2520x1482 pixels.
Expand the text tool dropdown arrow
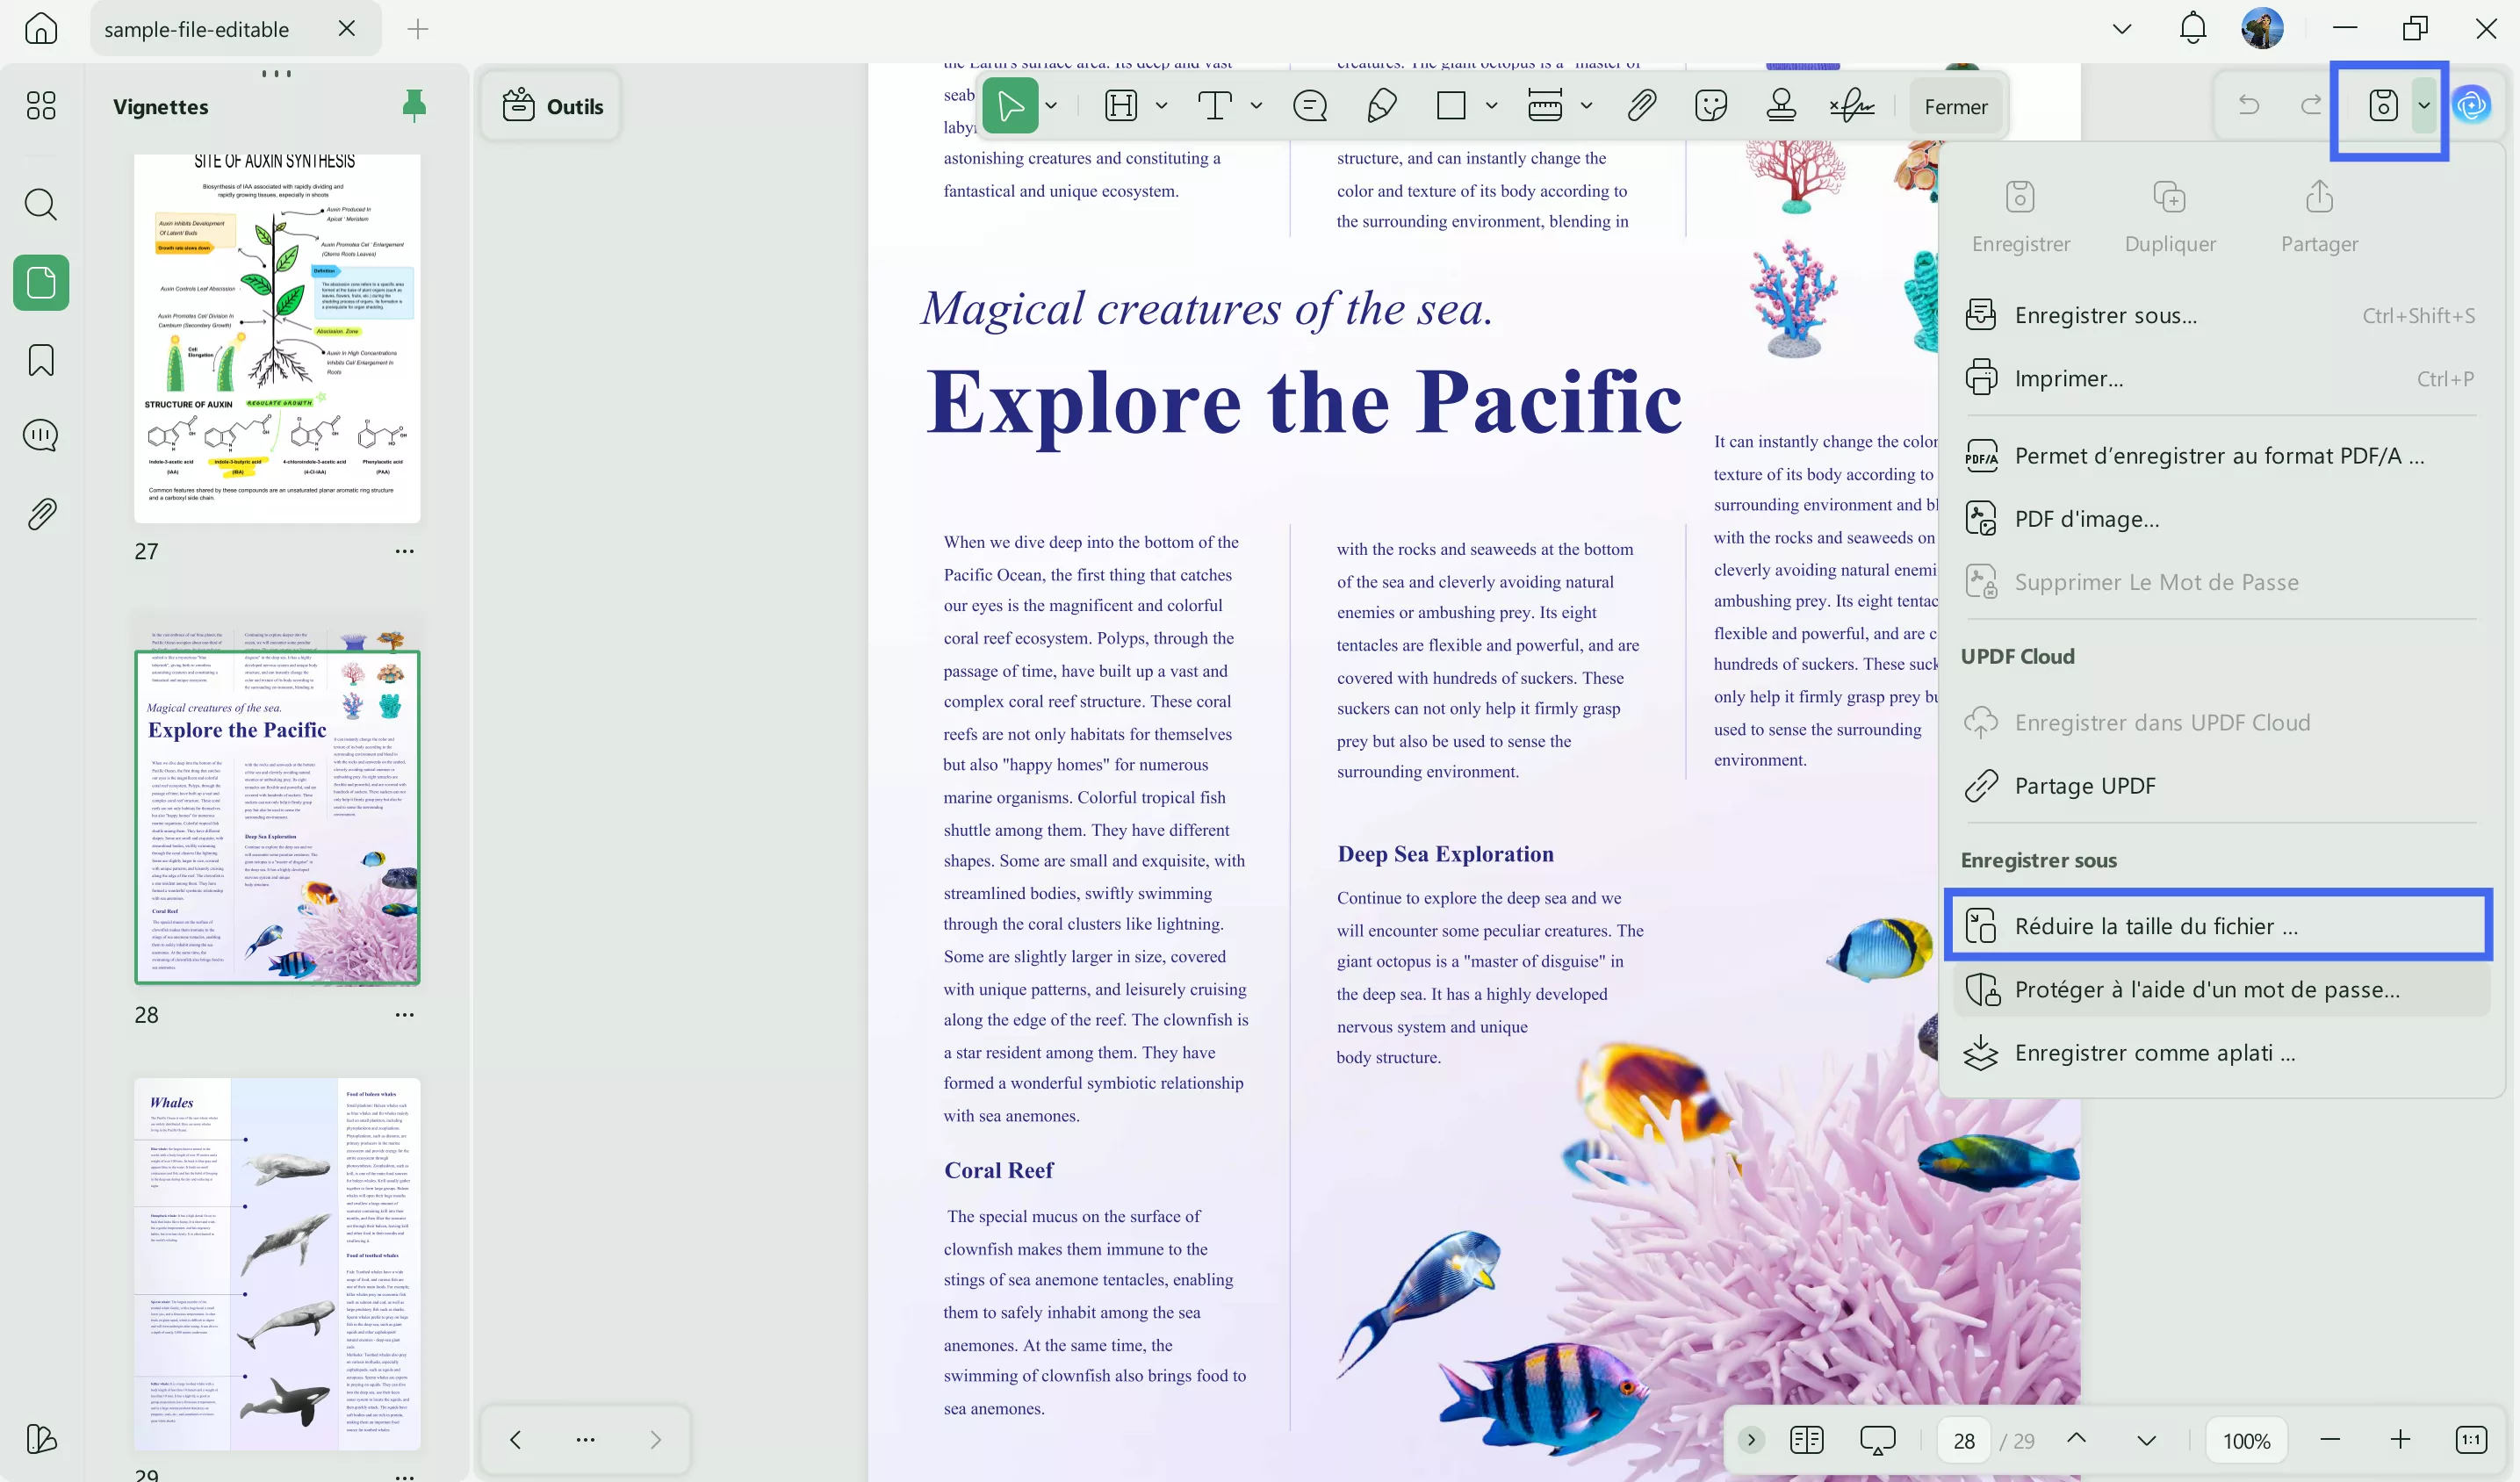point(1256,105)
